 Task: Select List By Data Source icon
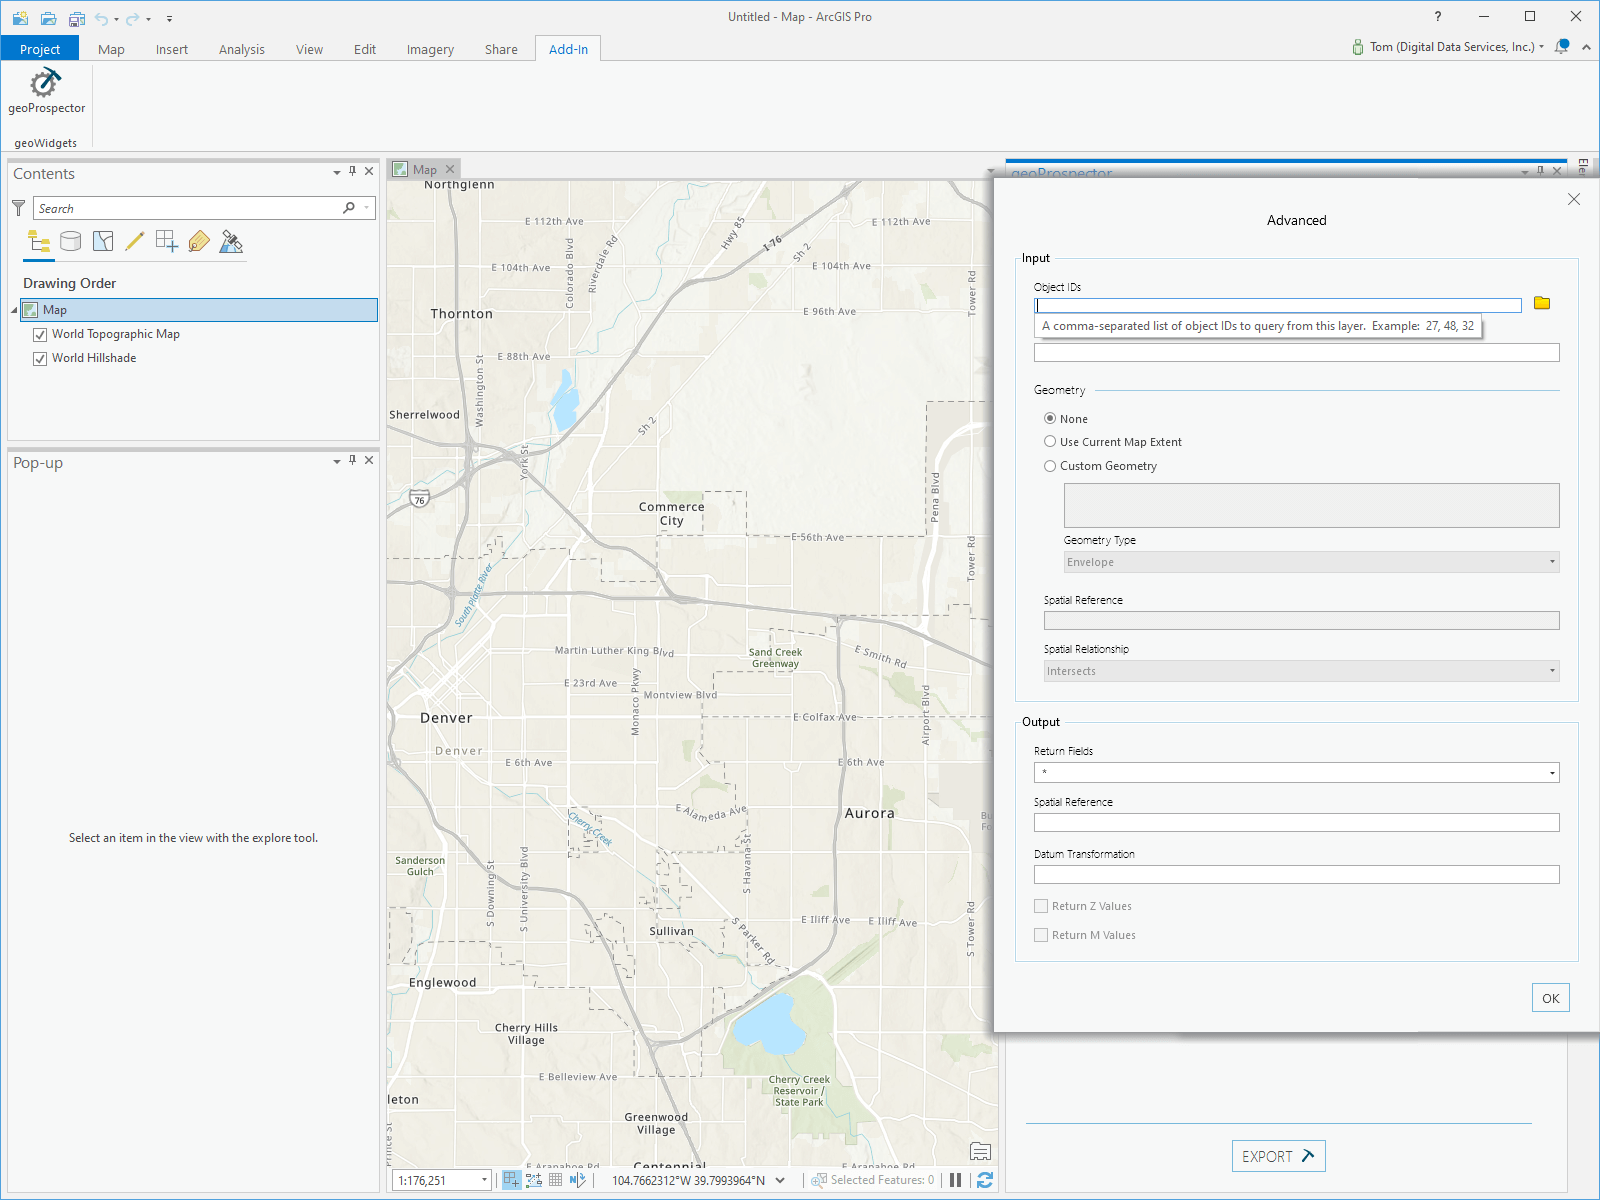(70, 241)
